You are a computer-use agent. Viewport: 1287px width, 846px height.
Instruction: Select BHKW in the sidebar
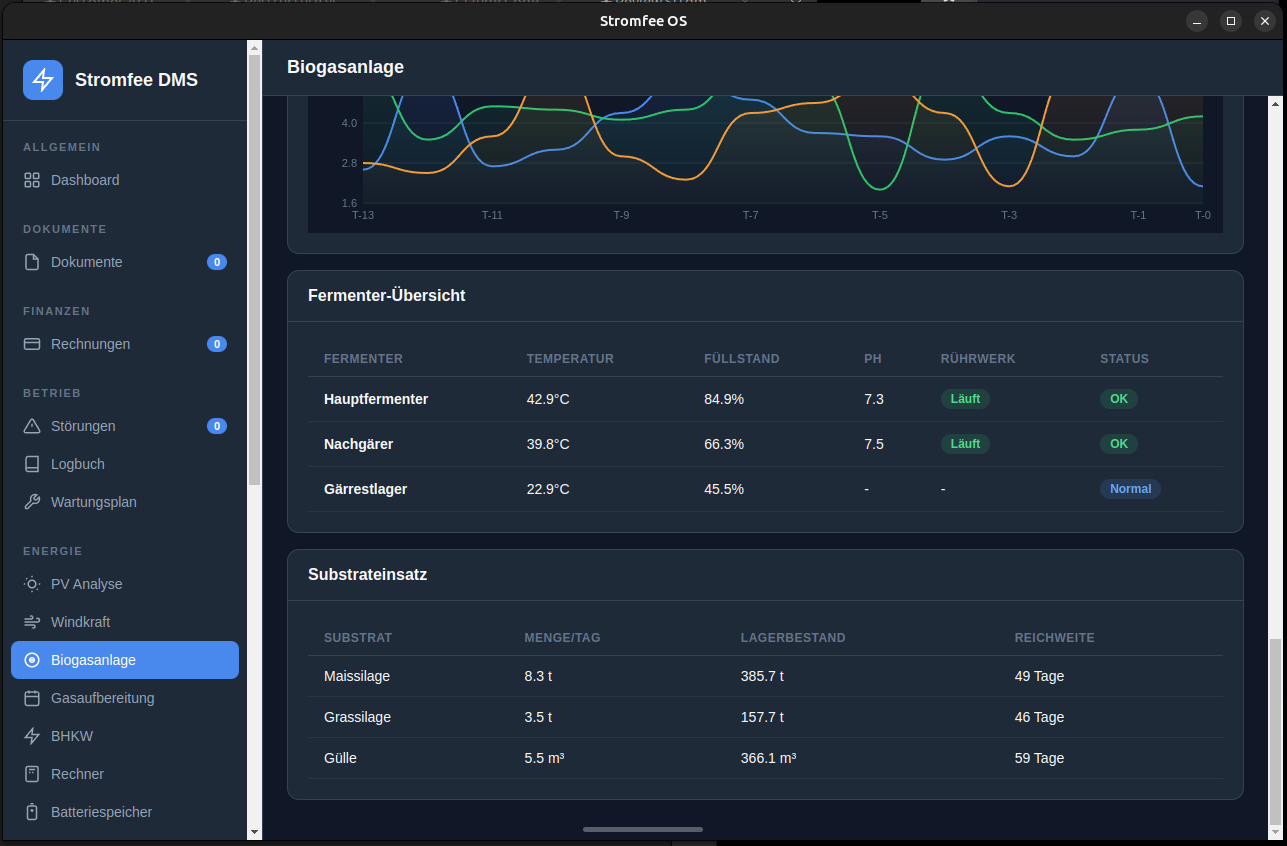(71, 736)
